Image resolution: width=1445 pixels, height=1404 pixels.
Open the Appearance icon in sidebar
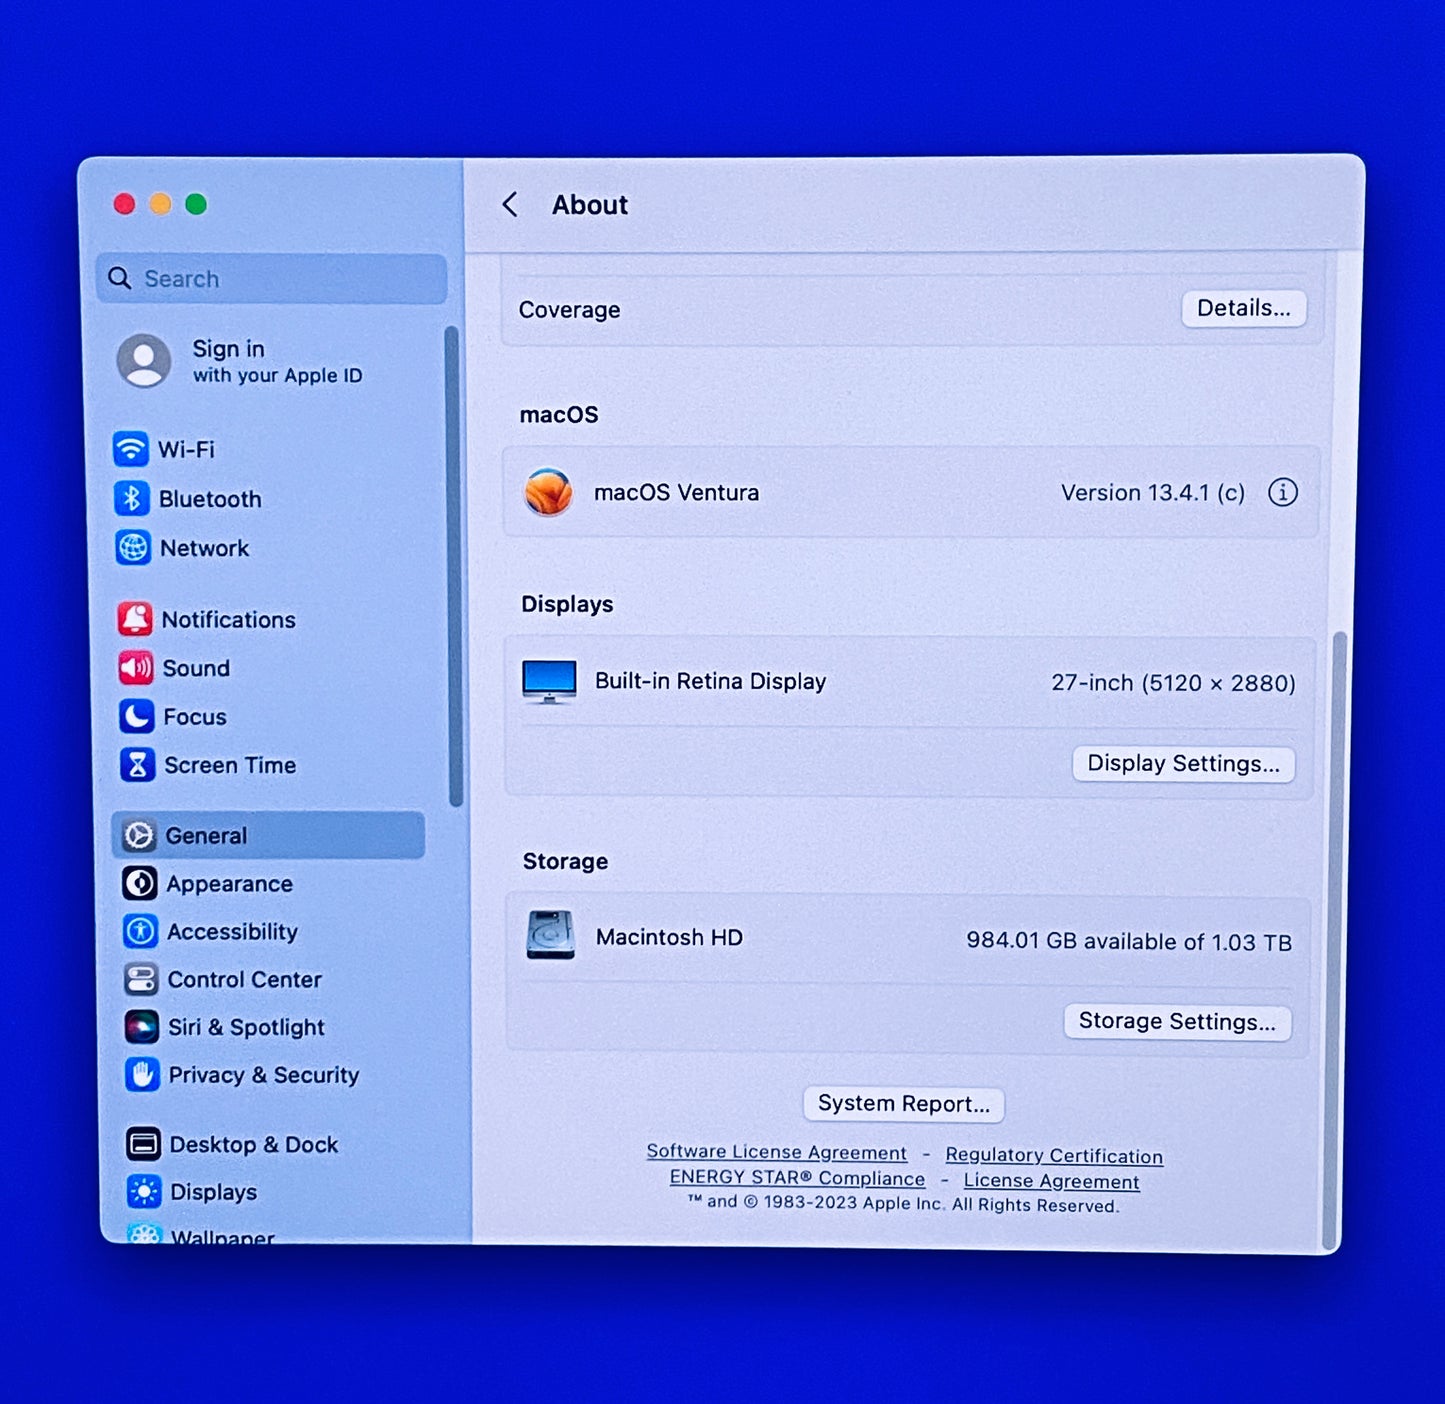point(140,883)
